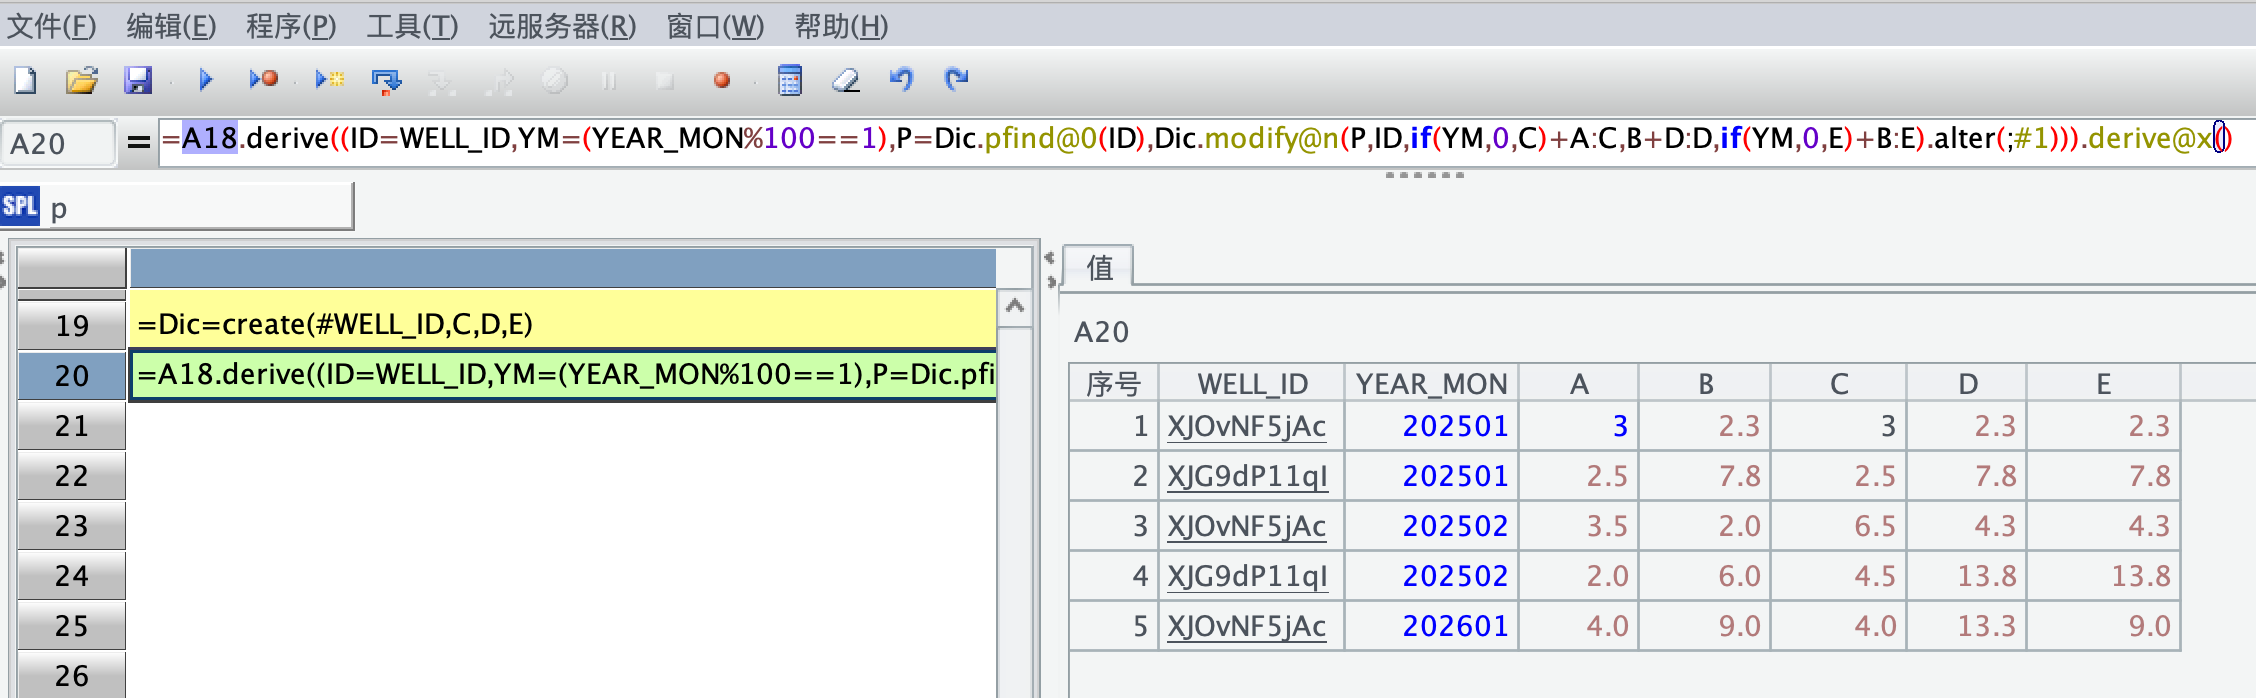Open the 远服务器(R) menu
Screen dimensions: 2256x698
tap(562, 26)
